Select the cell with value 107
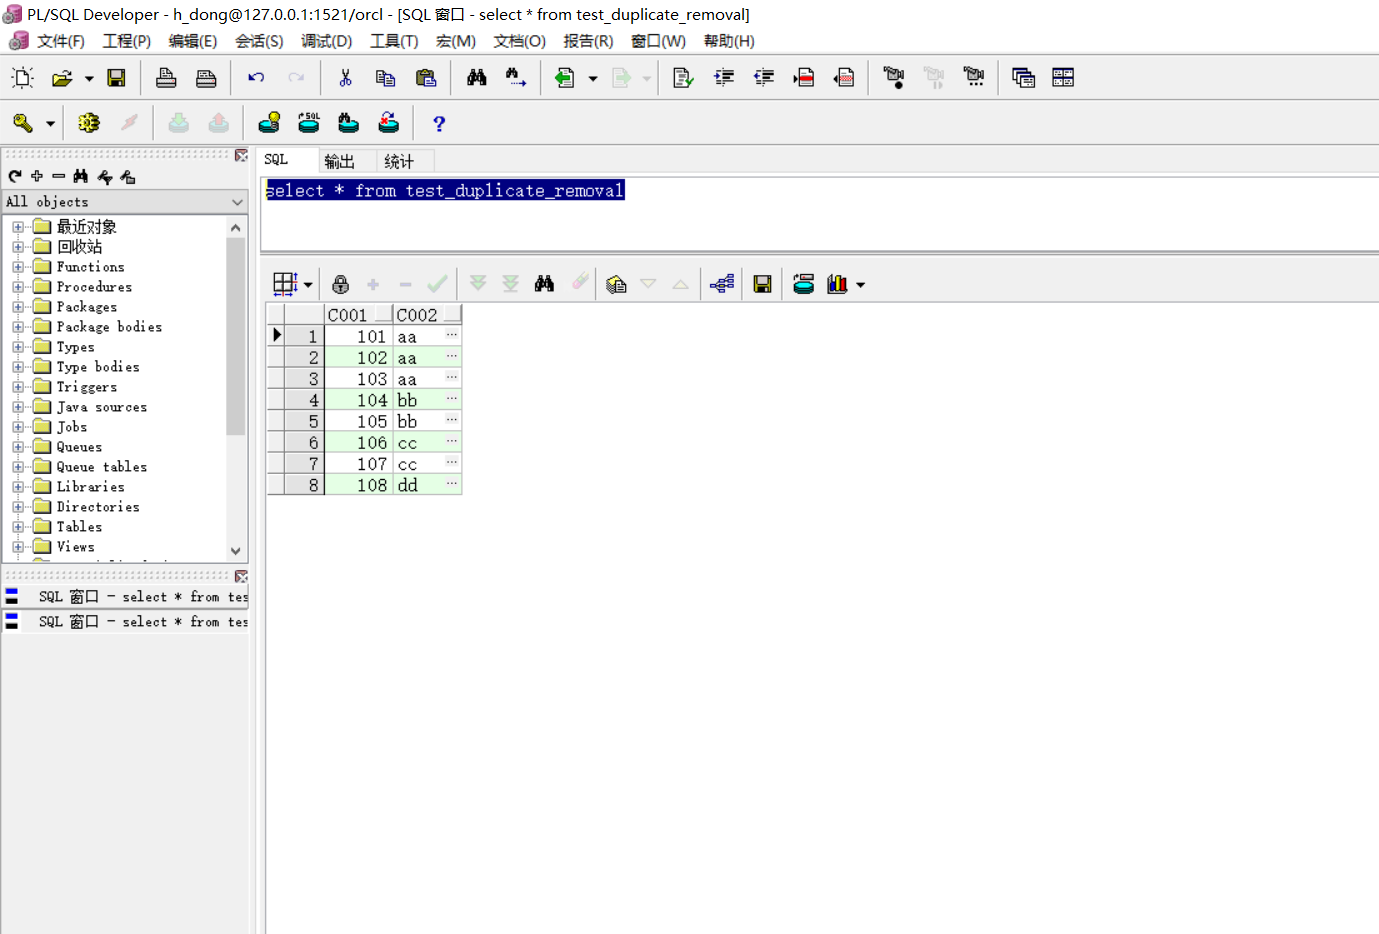This screenshot has height=934, width=1379. (x=358, y=464)
